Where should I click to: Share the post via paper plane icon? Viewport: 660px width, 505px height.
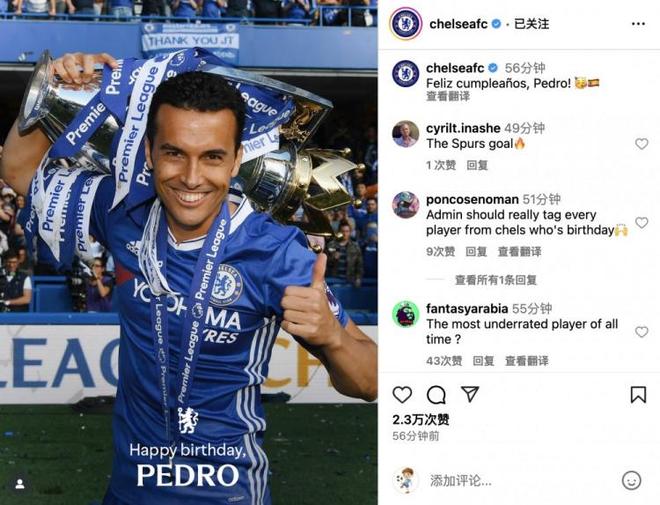point(470,394)
